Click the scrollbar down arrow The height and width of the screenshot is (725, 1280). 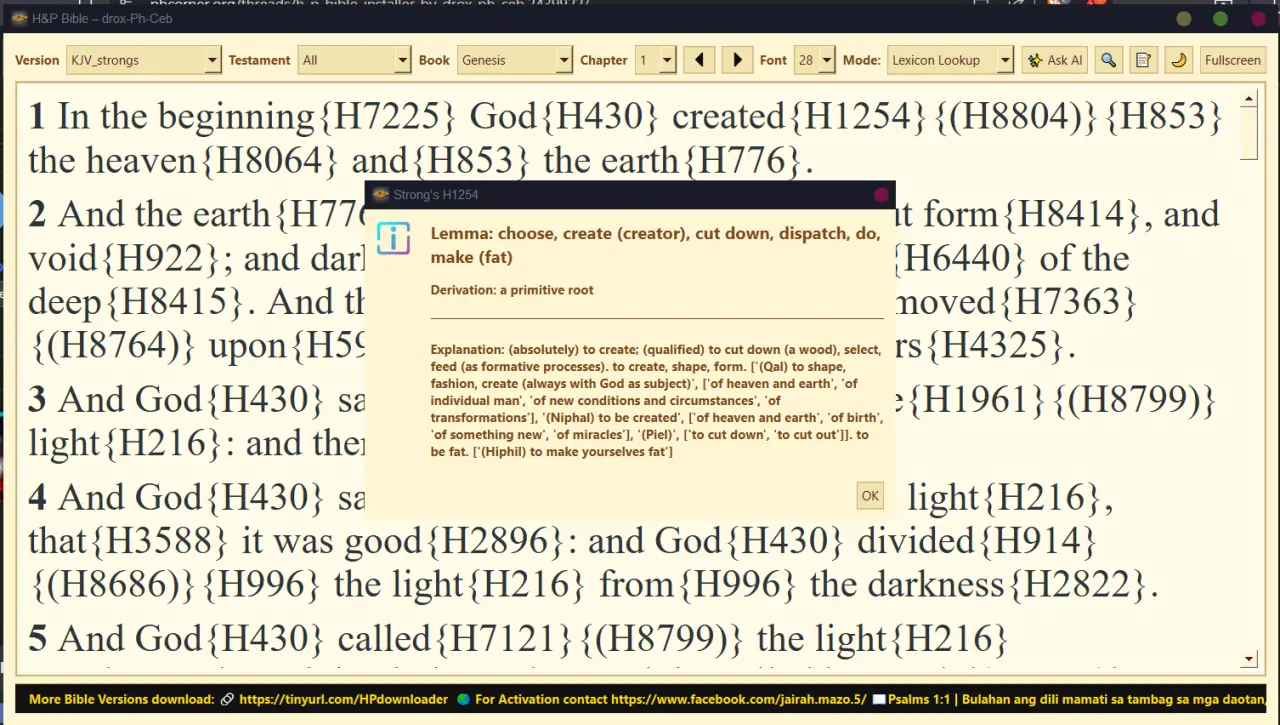tap(1248, 659)
